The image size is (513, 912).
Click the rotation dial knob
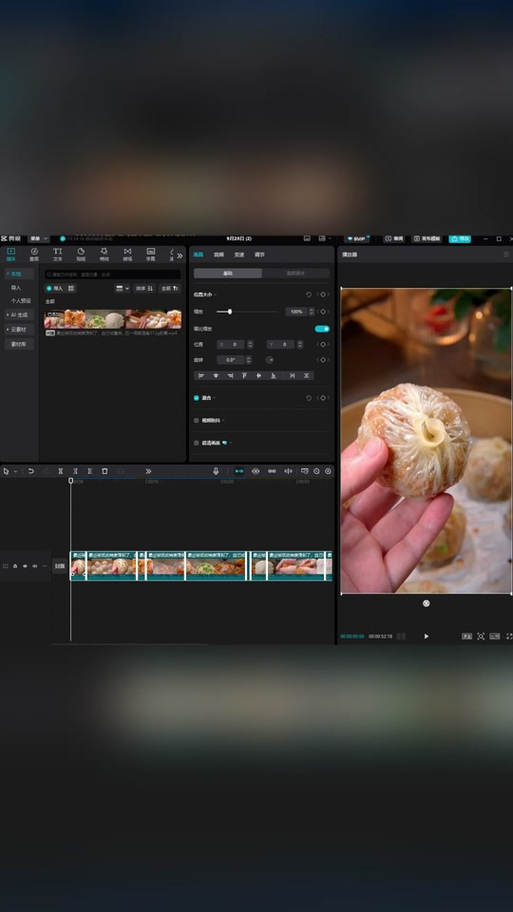click(269, 360)
